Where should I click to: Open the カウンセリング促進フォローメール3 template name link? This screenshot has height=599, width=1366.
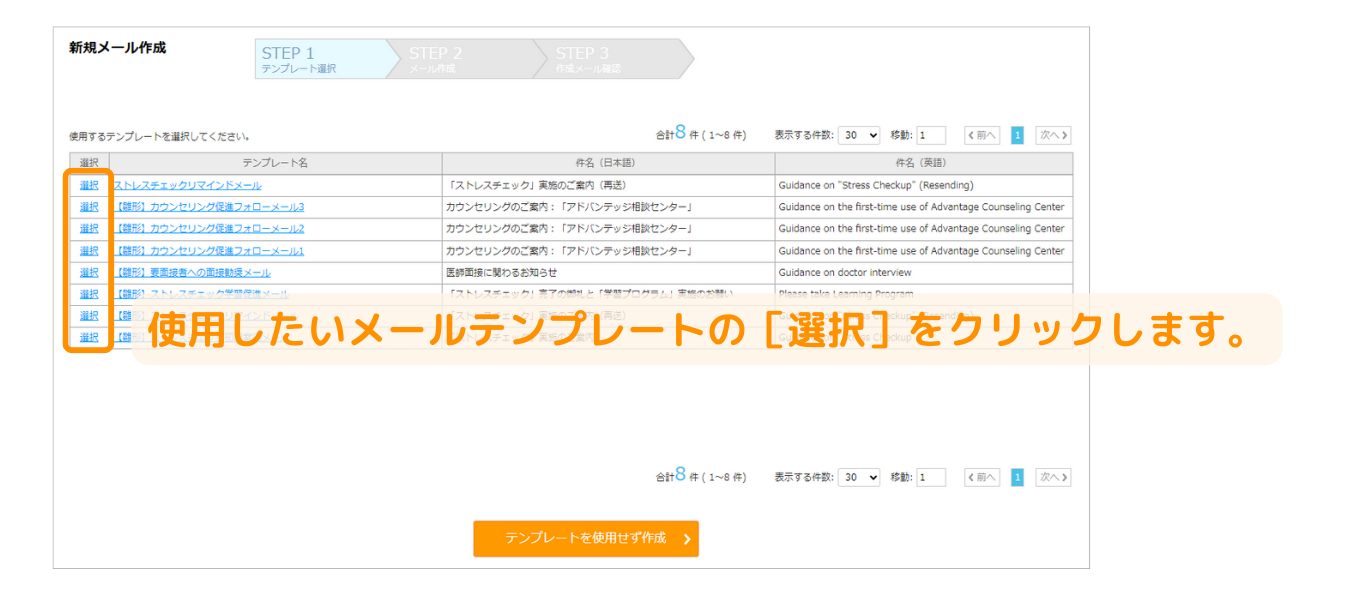pos(209,207)
